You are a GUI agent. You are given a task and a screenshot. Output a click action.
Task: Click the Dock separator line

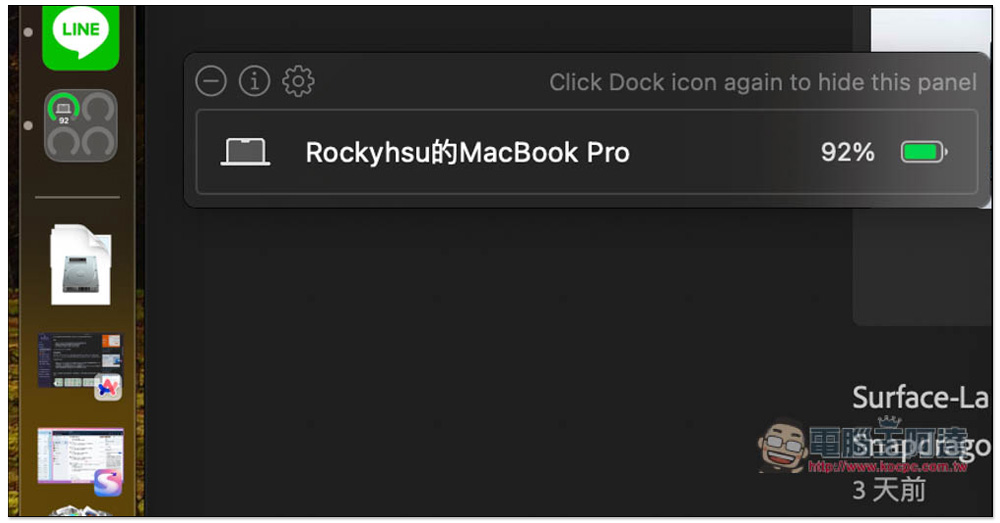pos(78,197)
